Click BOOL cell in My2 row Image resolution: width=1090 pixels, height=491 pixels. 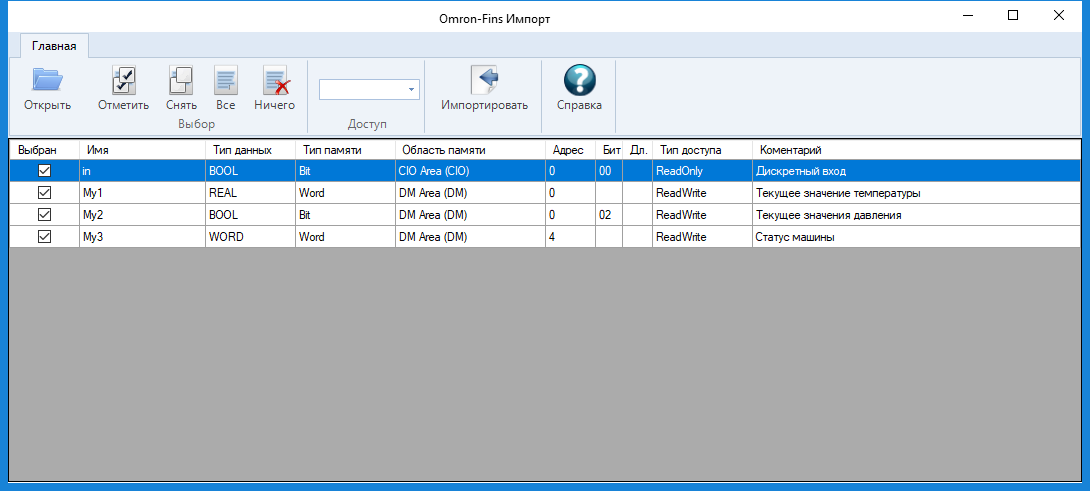tap(250, 215)
